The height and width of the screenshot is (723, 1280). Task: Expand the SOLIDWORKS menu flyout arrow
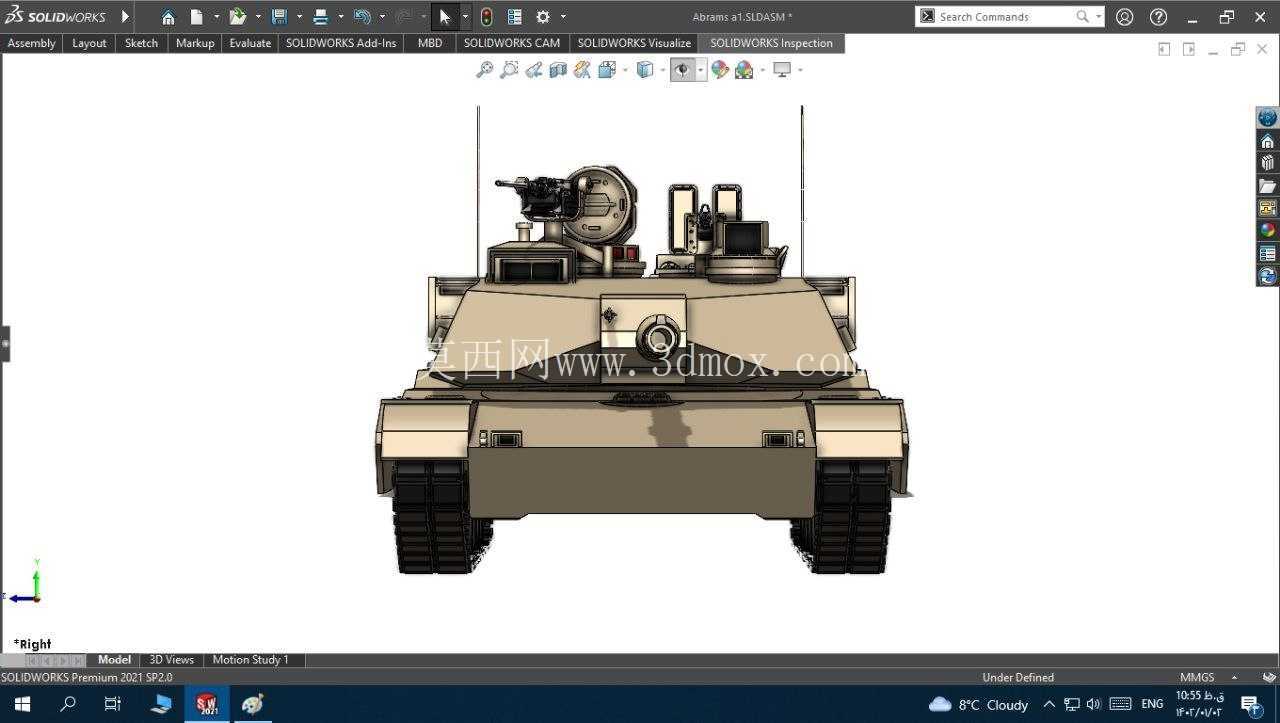click(x=125, y=17)
